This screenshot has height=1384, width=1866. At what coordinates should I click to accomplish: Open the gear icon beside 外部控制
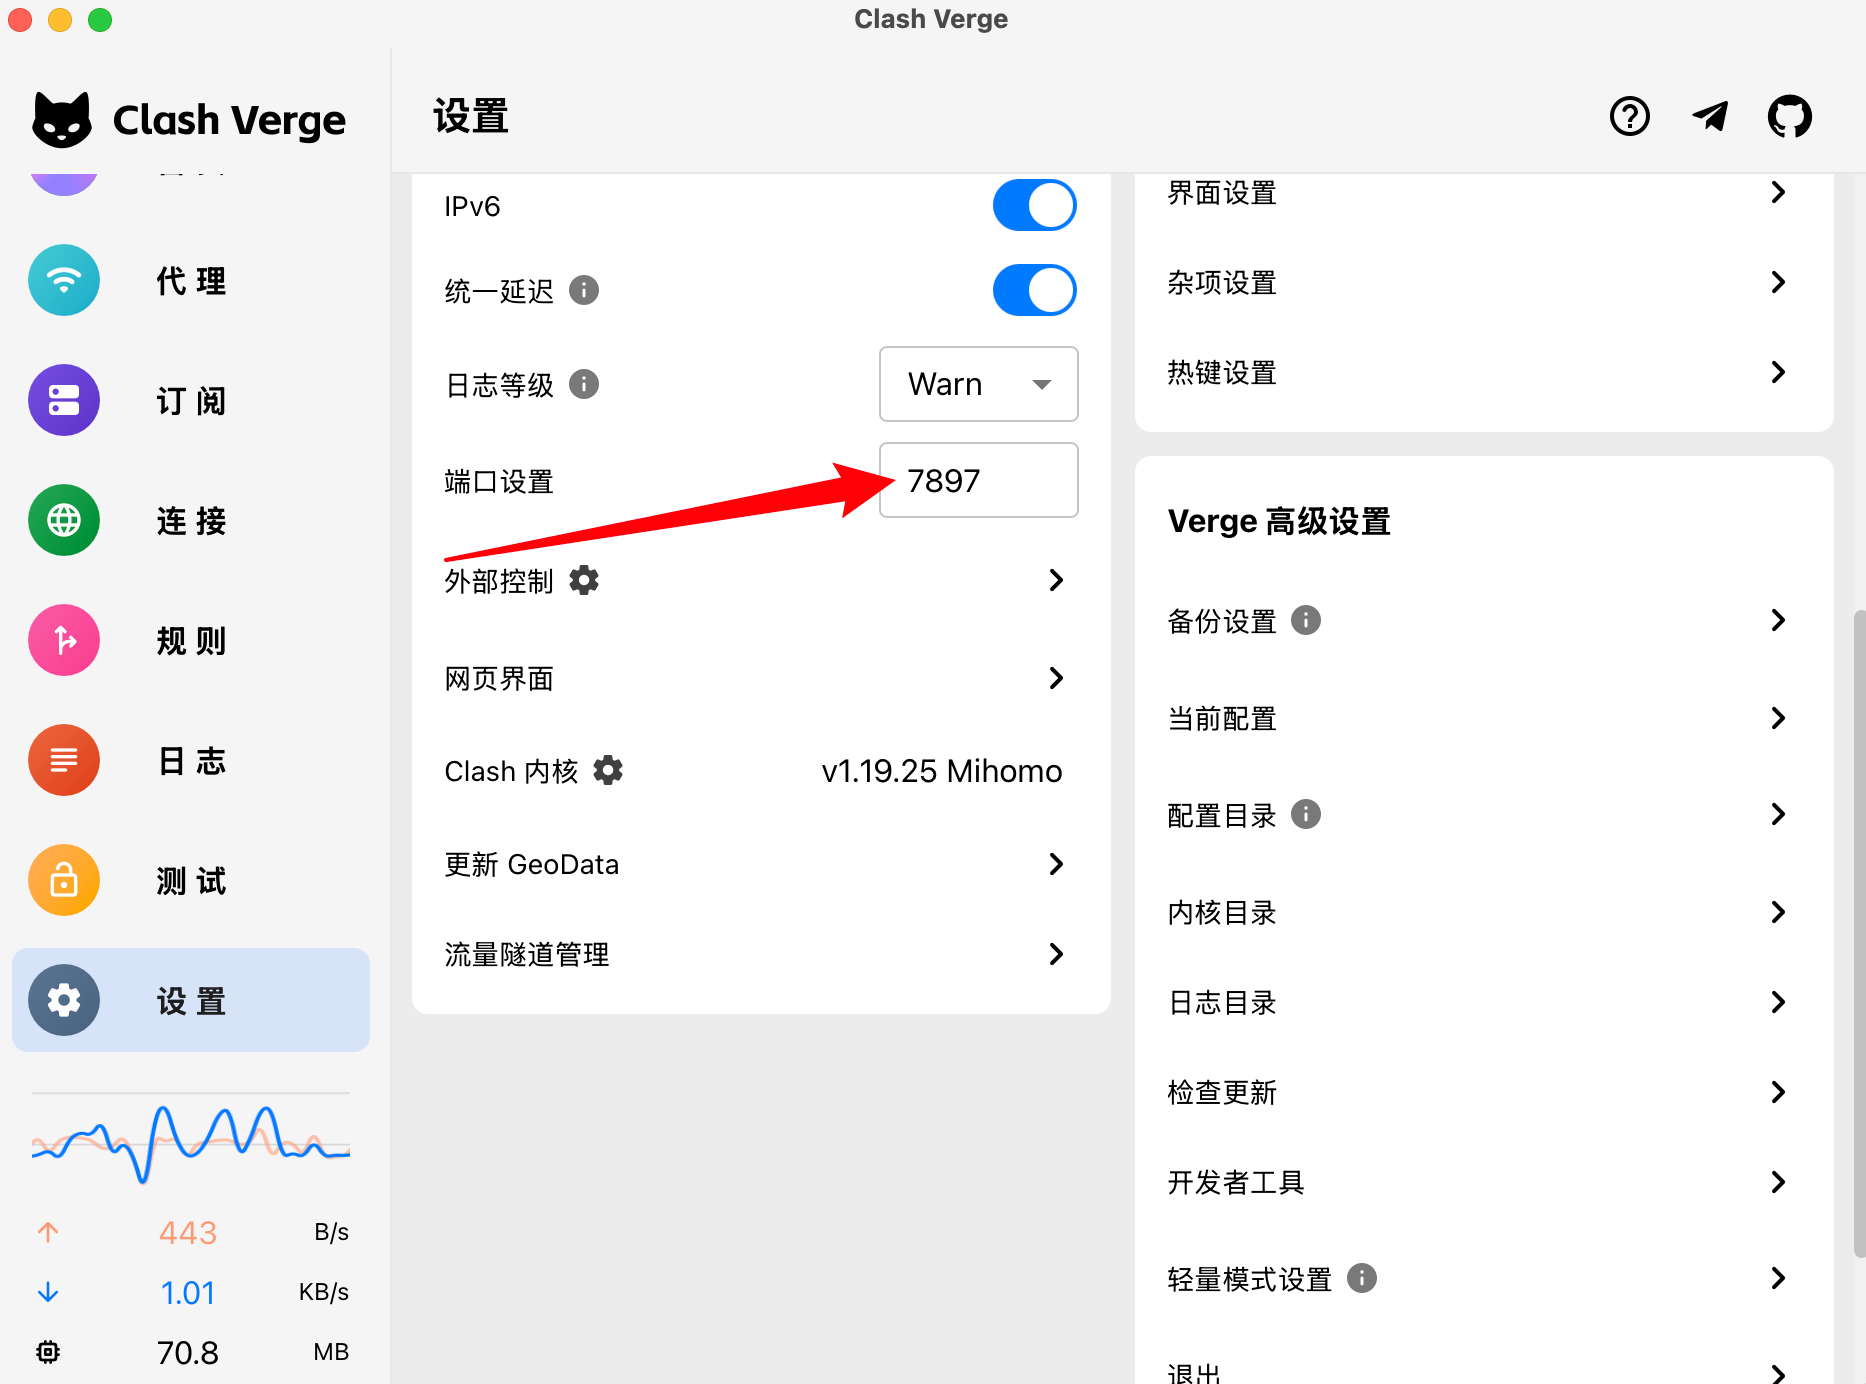(584, 580)
